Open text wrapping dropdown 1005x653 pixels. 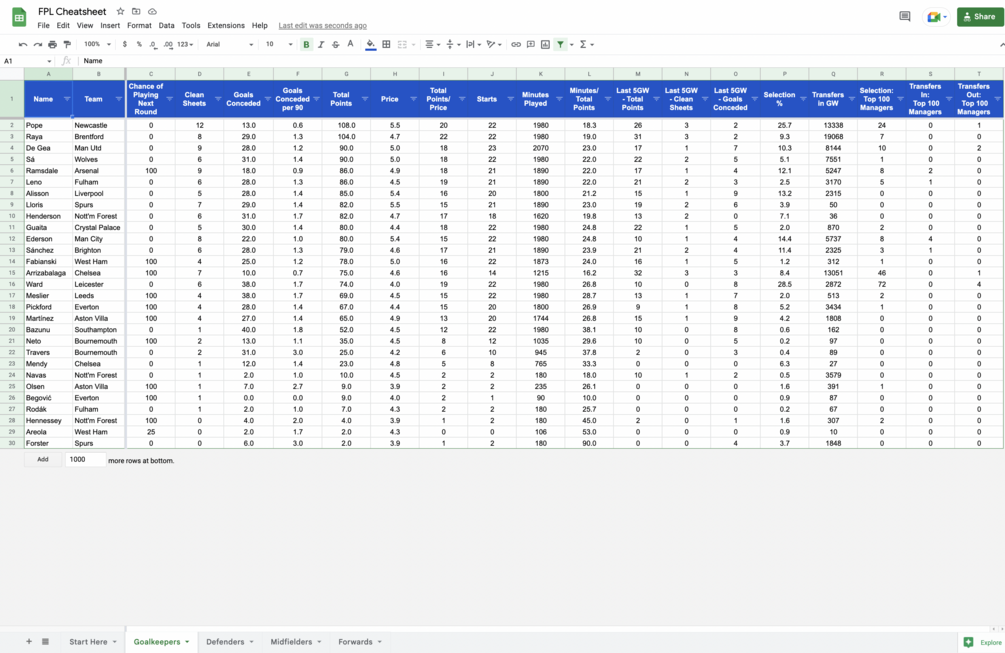(x=474, y=44)
